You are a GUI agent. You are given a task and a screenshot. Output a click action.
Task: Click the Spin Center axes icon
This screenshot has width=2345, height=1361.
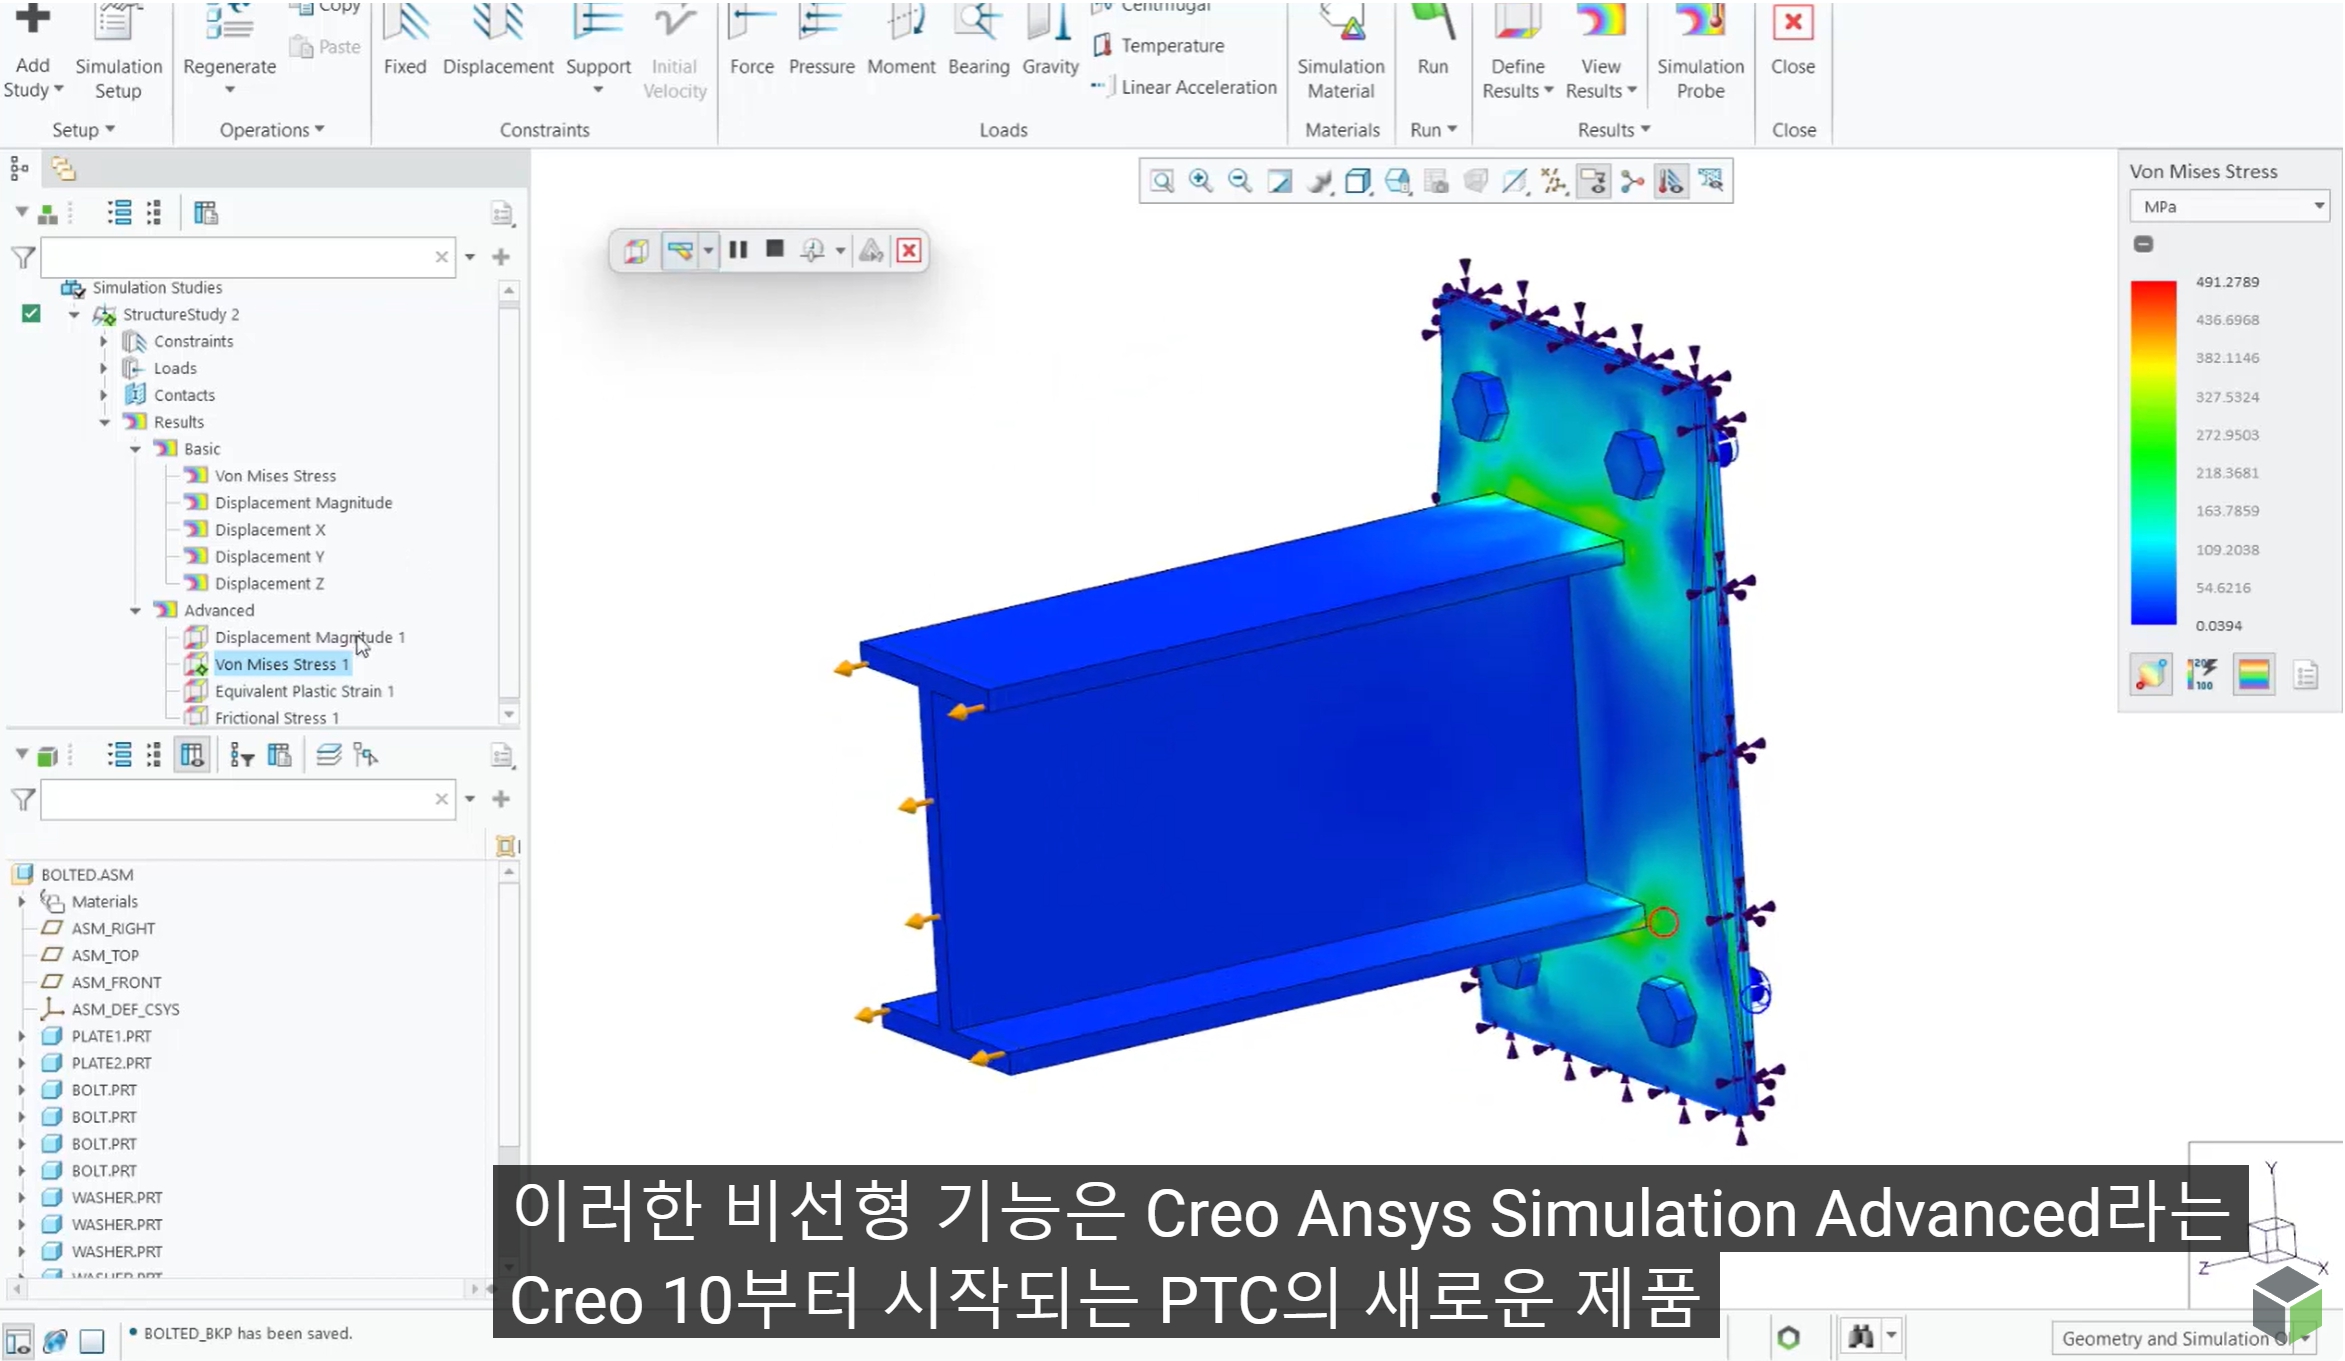(x=1632, y=181)
